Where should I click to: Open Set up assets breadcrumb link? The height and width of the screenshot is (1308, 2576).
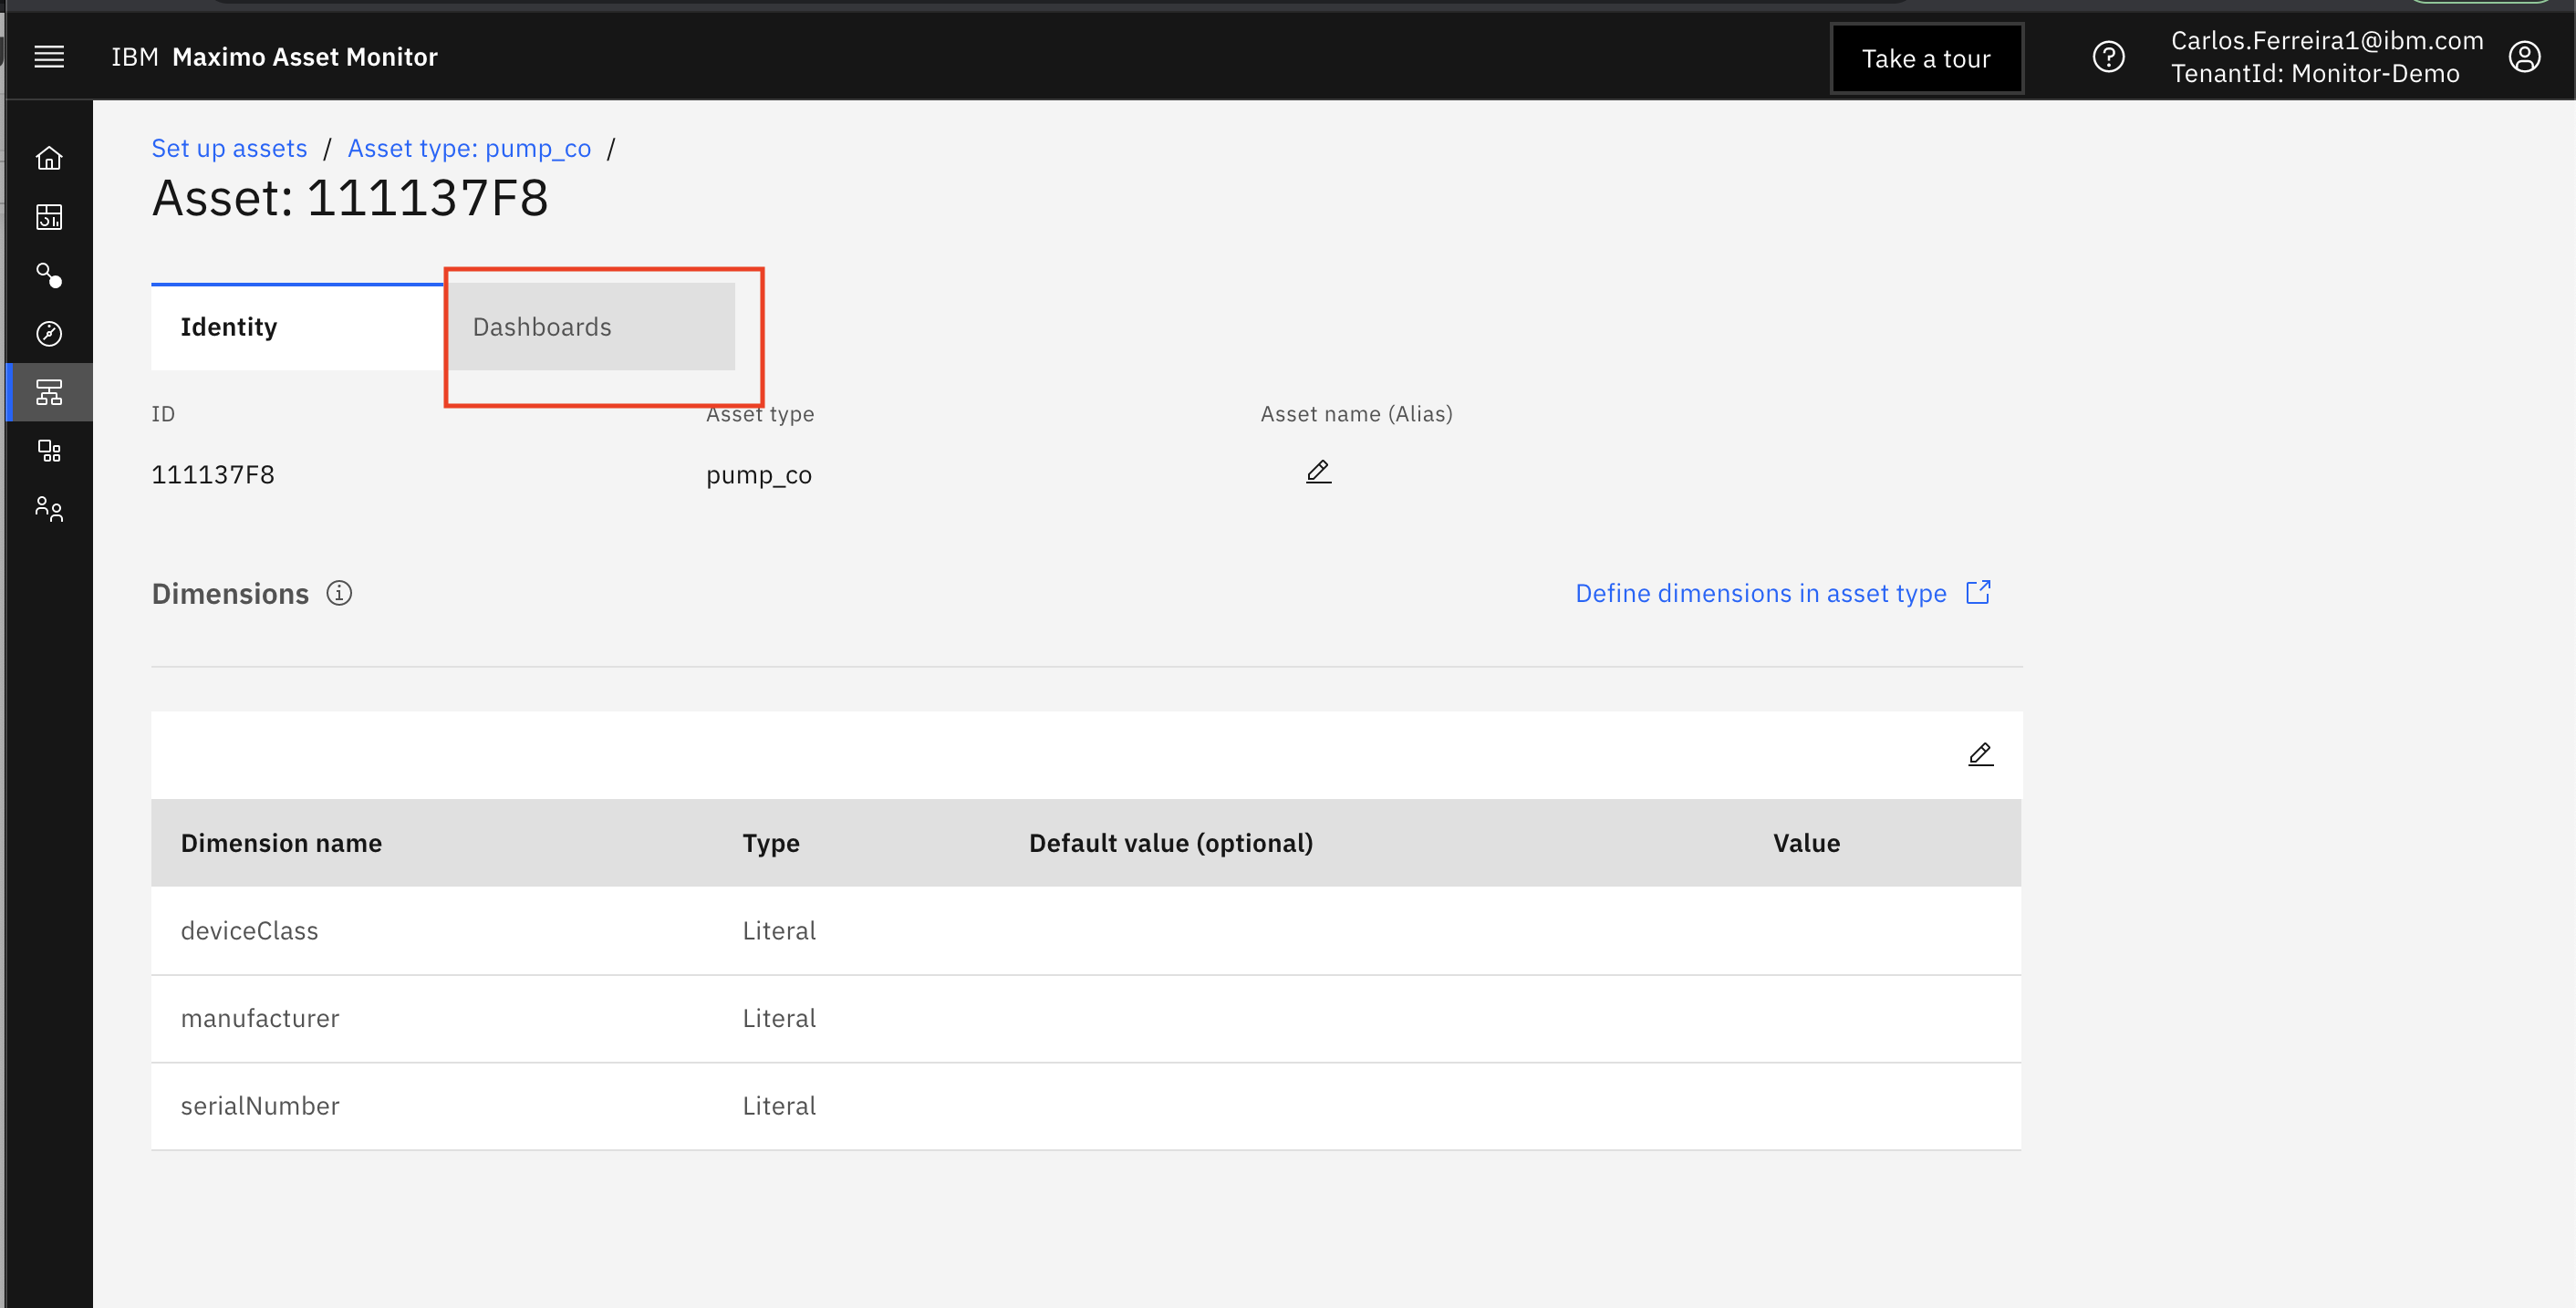click(x=229, y=148)
